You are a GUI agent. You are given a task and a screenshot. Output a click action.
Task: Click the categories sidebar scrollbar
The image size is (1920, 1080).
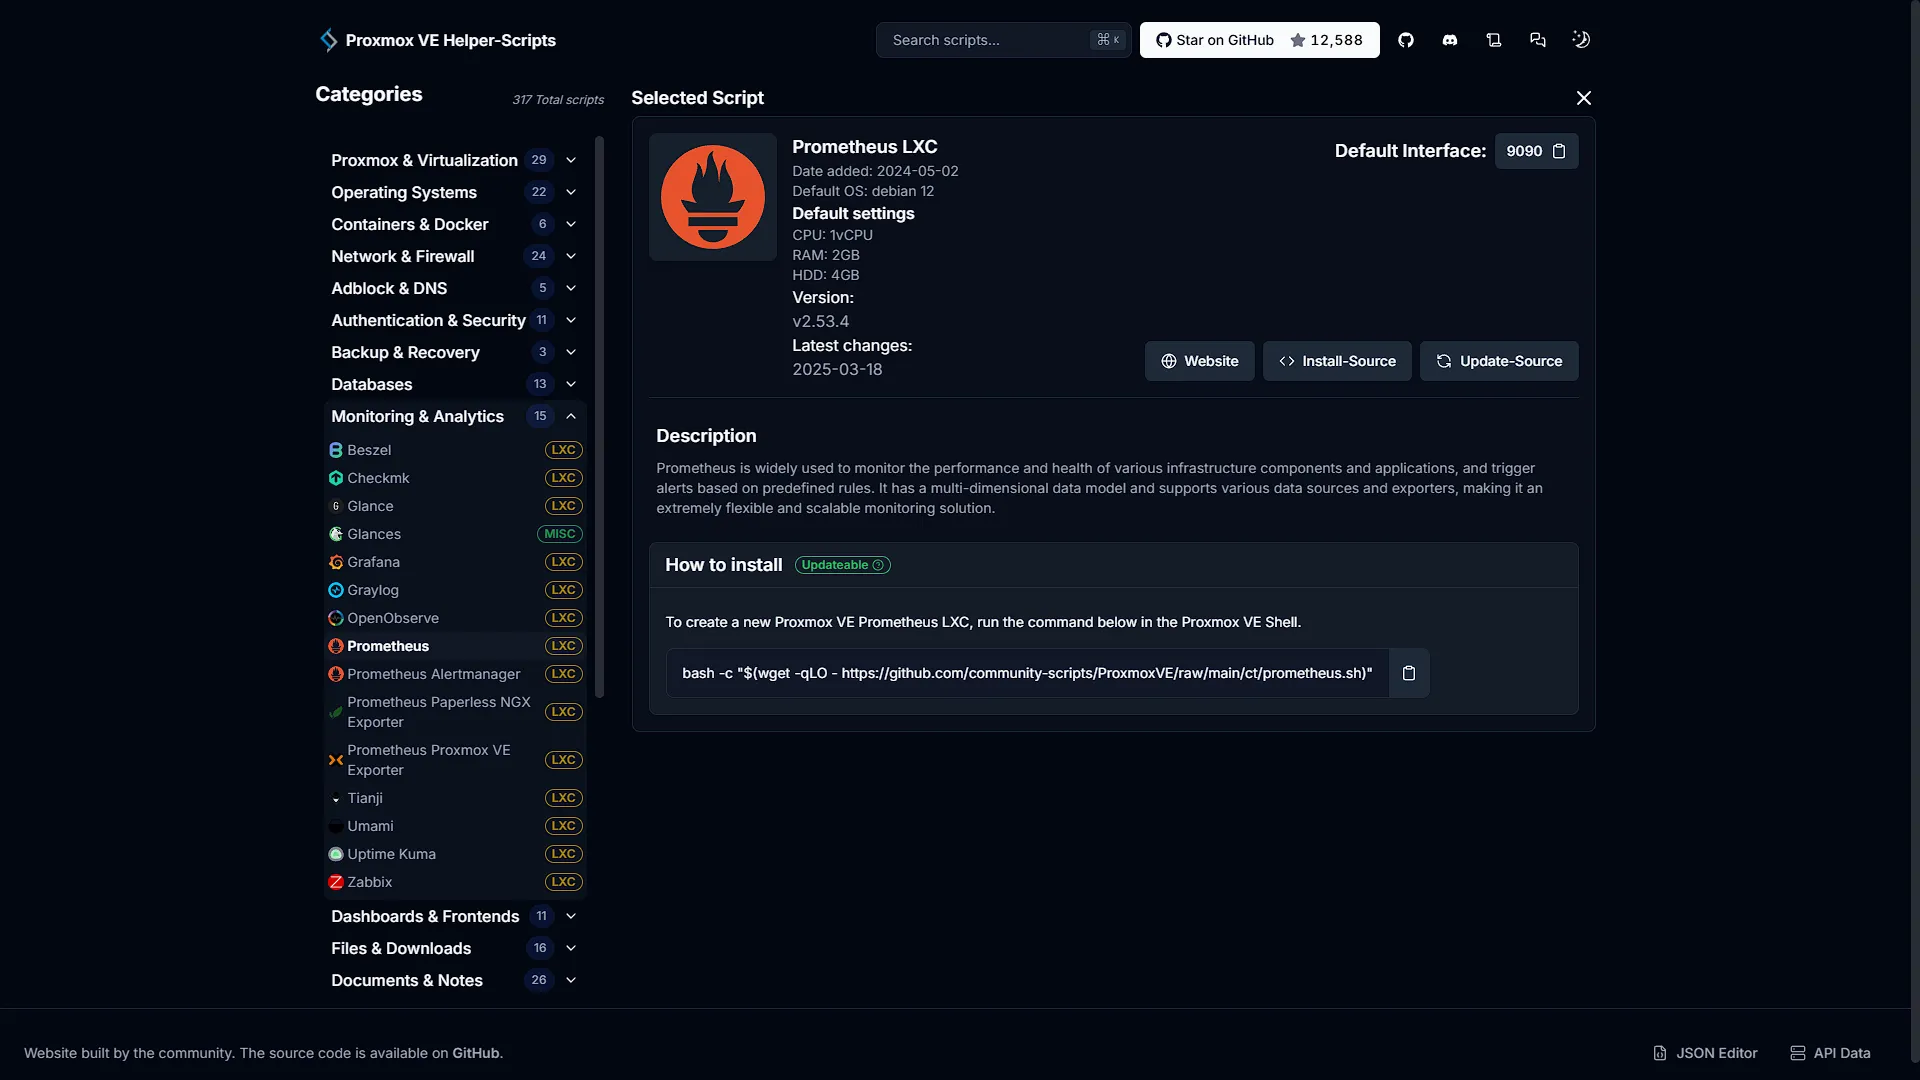coord(599,417)
